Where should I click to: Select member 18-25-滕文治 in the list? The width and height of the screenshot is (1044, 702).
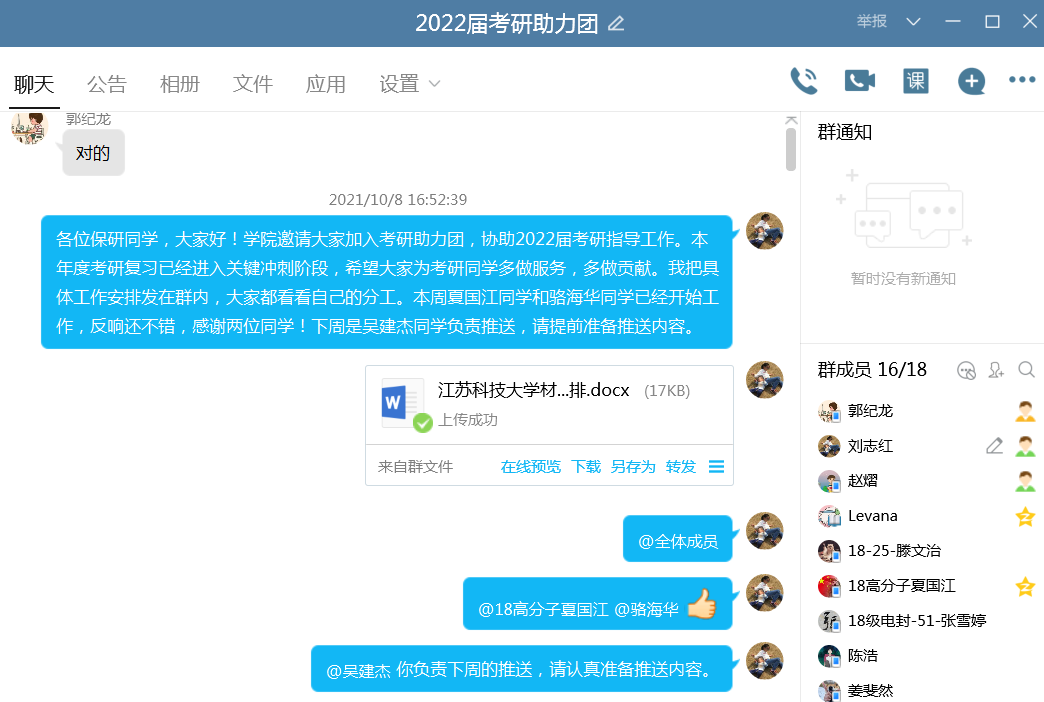click(893, 551)
